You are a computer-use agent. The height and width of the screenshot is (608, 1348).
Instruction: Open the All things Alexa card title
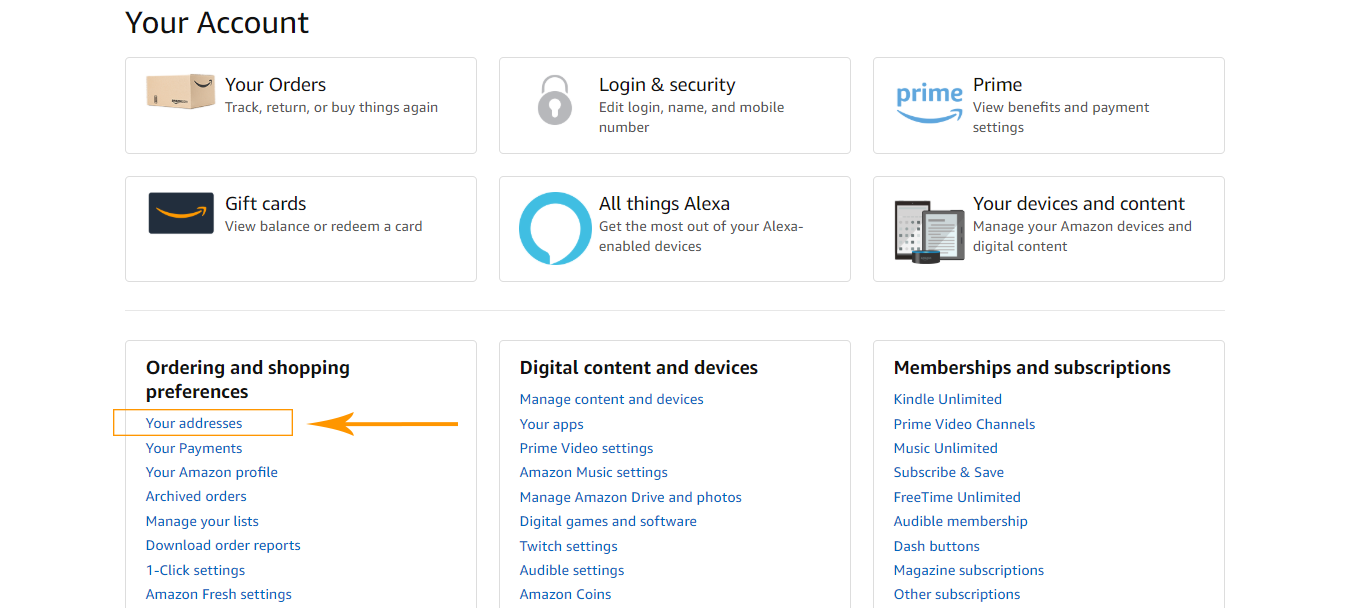(664, 204)
